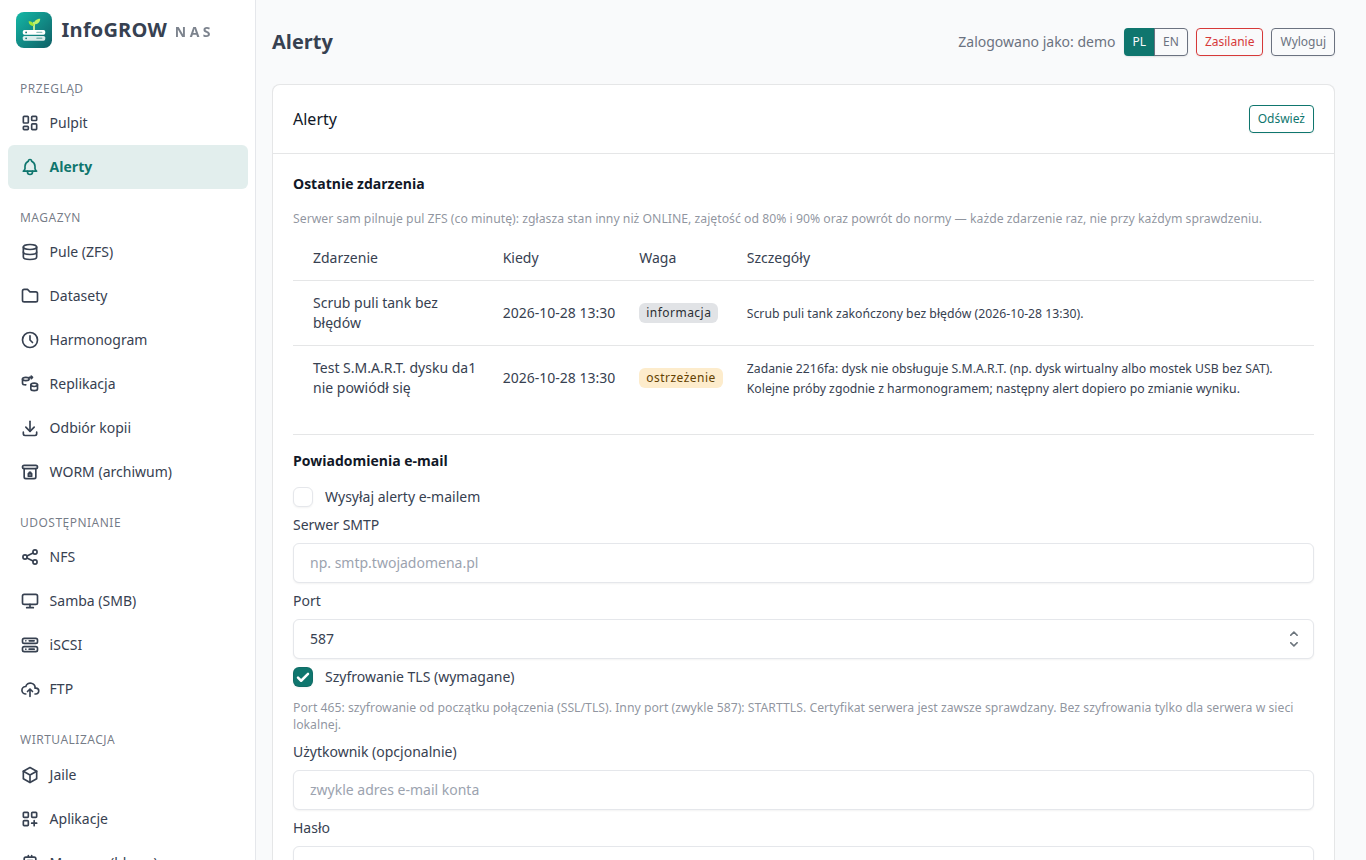Open Odbiór kopii download icon
This screenshot has width=1366, height=860.
(x=30, y=428)
